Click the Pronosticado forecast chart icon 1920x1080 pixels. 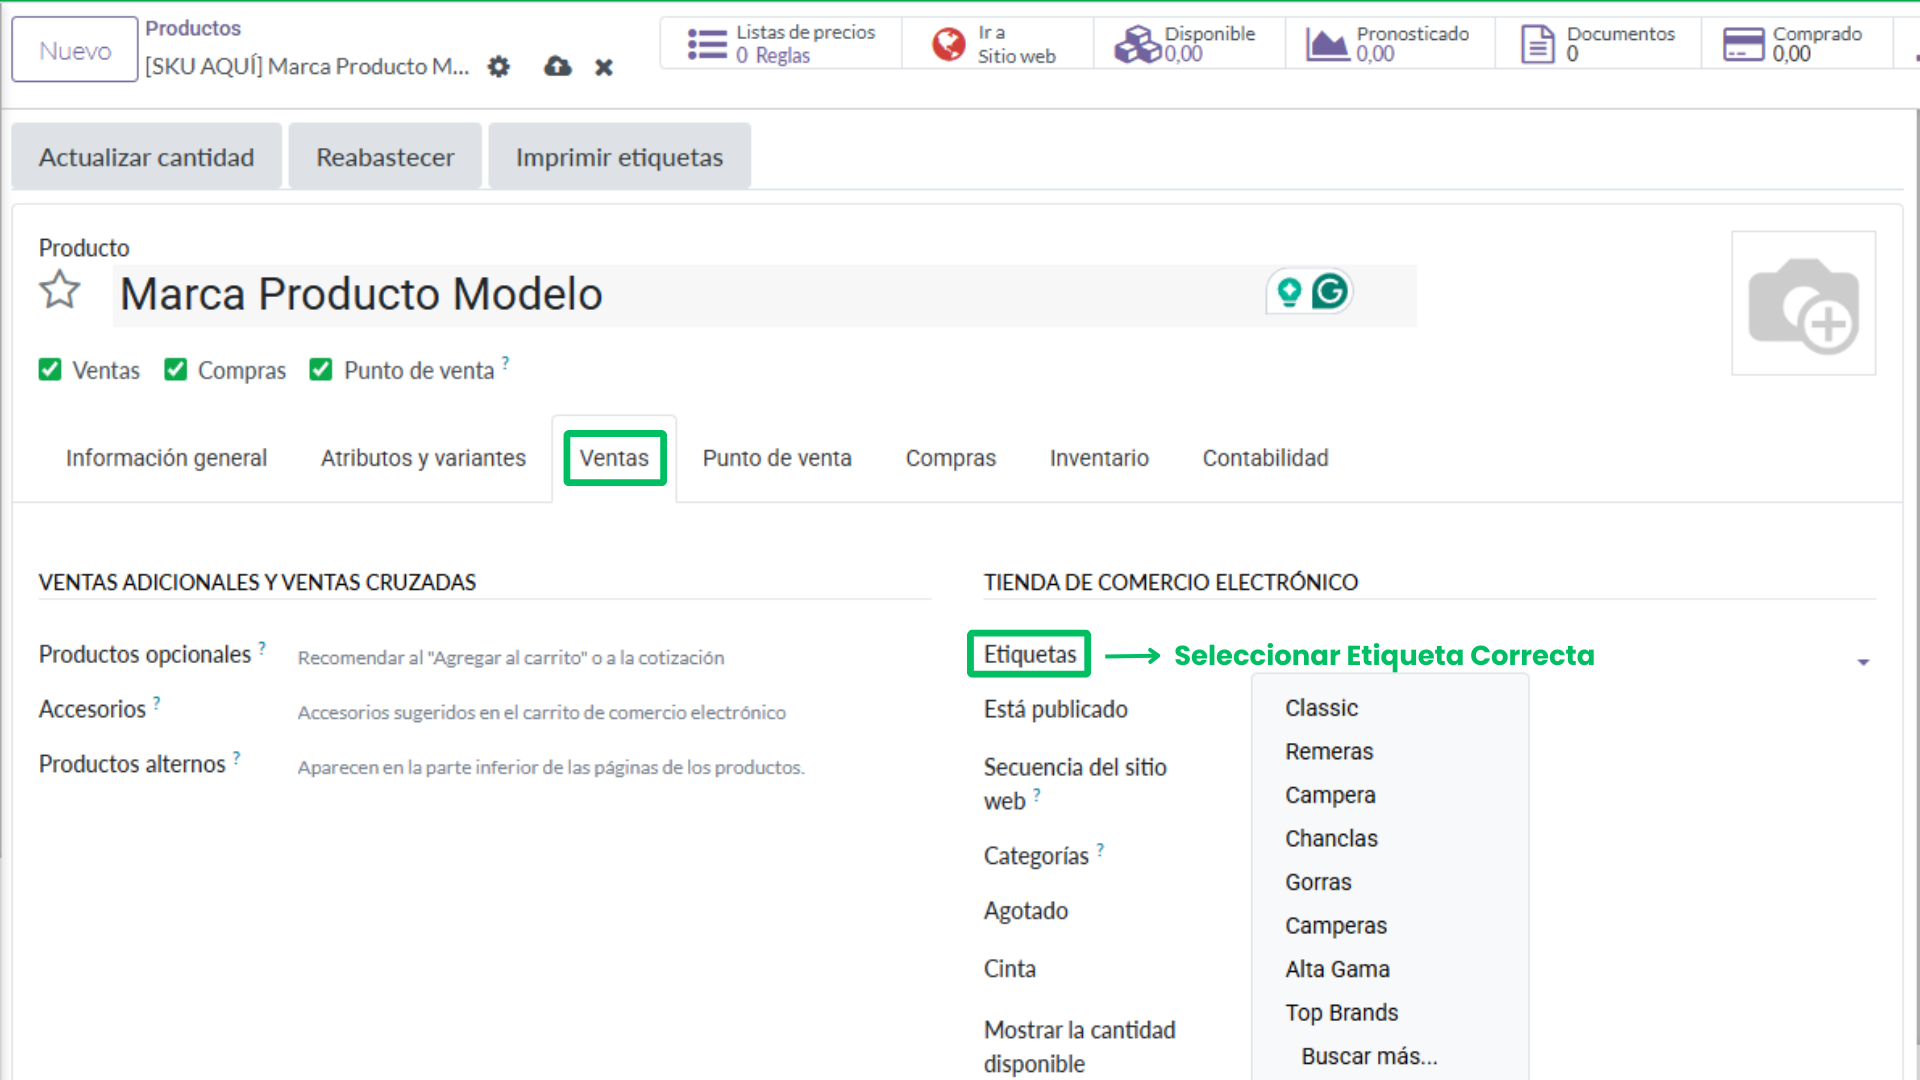[x=1326, y=43]
